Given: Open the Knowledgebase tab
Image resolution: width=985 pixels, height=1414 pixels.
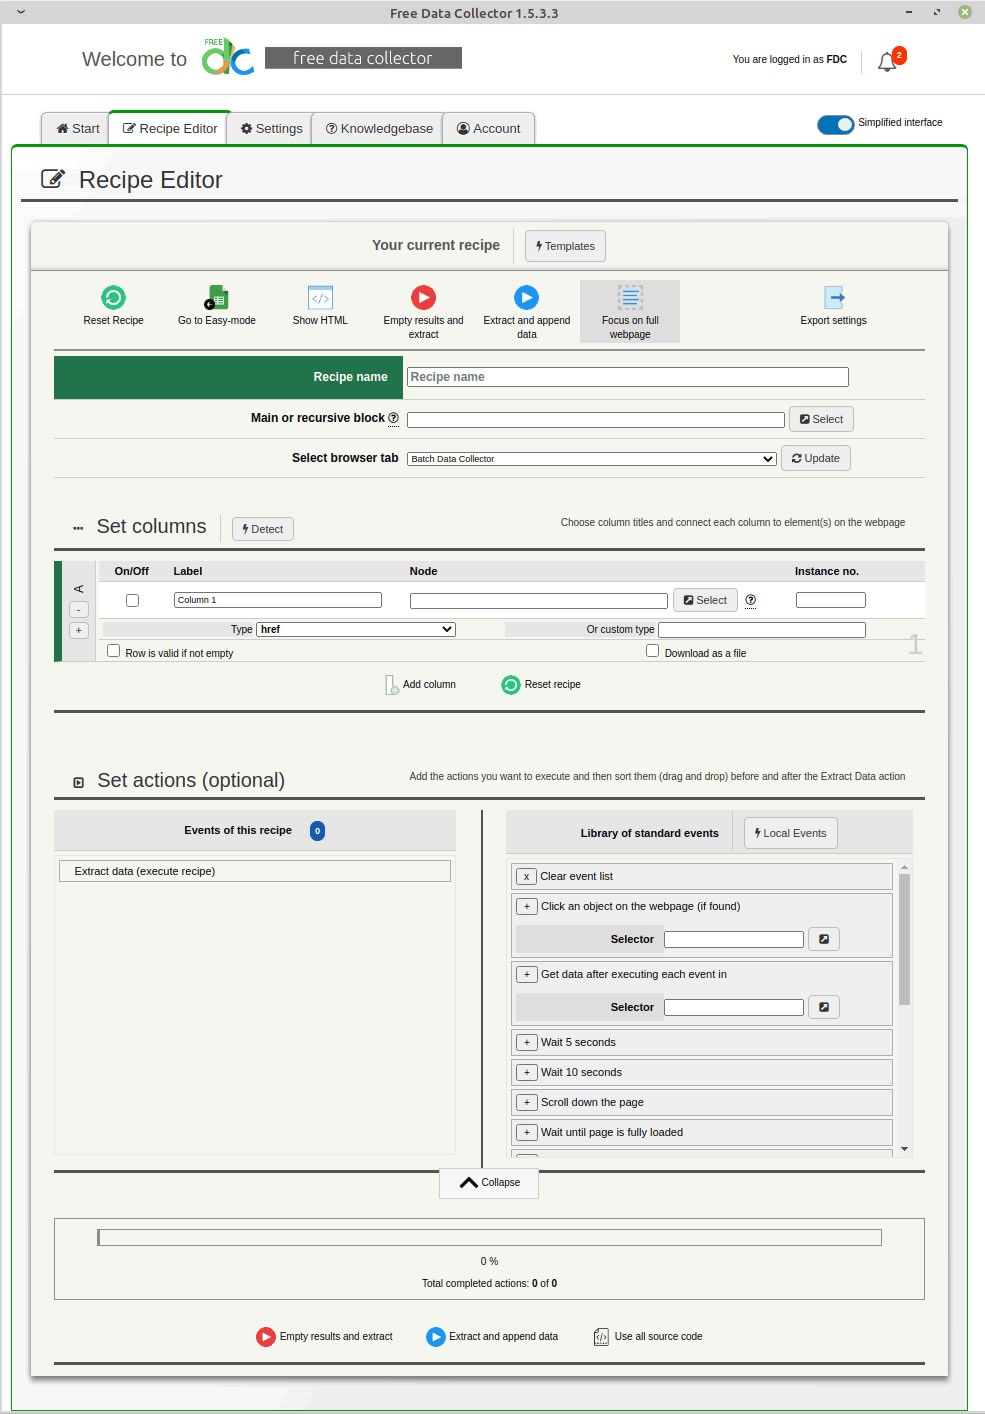Looking at the screenshot, I should [378, 129].
